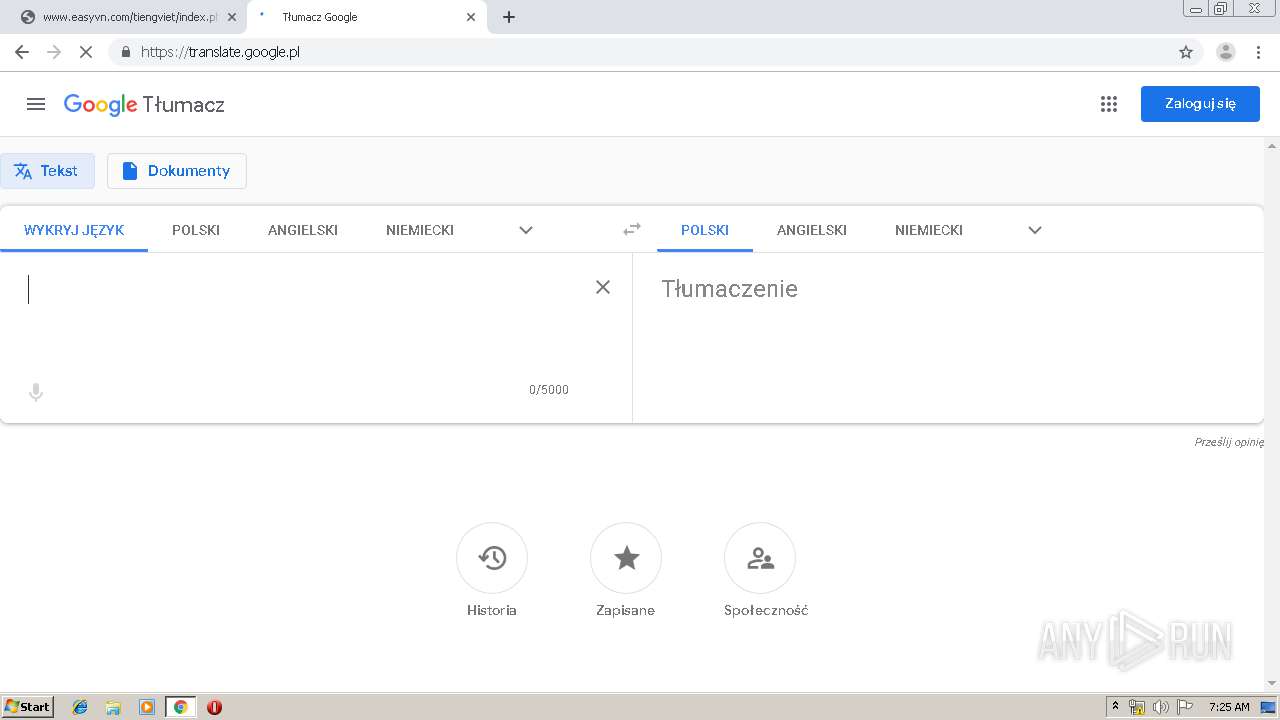The height and width of the screenshot is (720, 1280).
Task: Click the Tłumaczenie output area
Action: click(948, 337)
